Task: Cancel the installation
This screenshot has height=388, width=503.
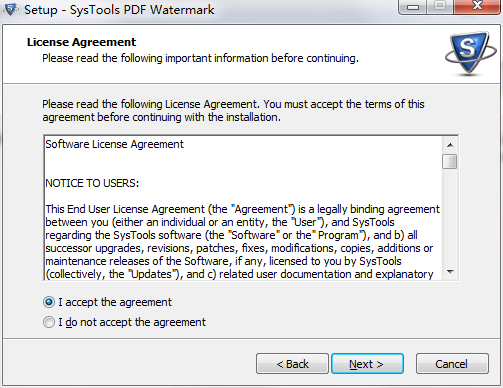Action: coord(452,364)
